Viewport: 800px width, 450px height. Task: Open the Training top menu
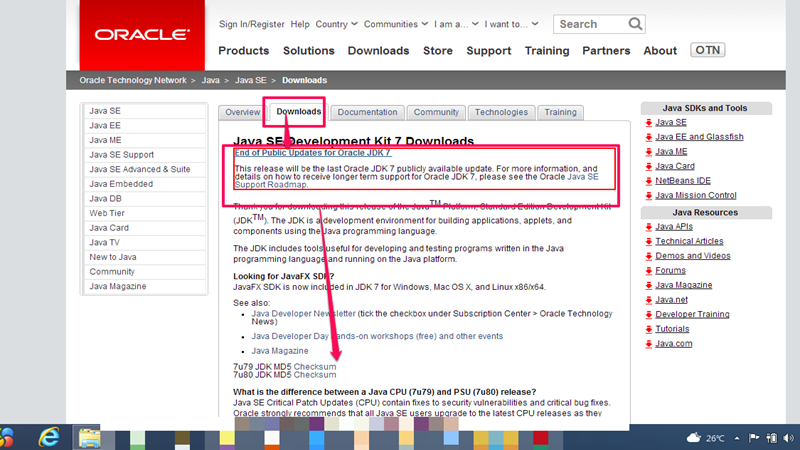(547, 51)
